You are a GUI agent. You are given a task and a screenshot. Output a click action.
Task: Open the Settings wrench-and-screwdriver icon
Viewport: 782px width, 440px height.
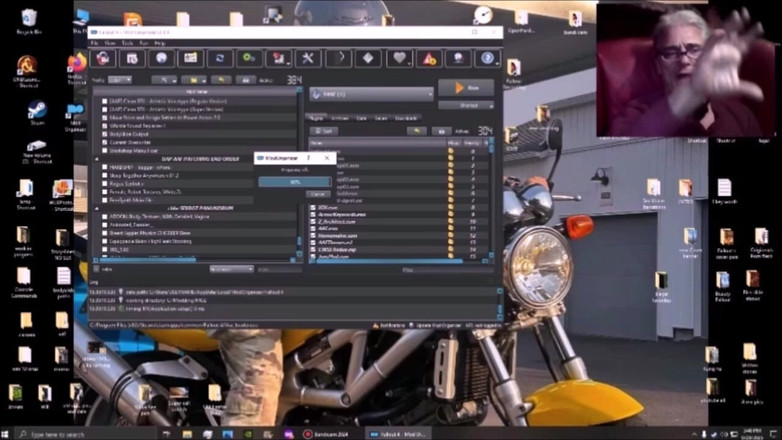pos(308,59)
